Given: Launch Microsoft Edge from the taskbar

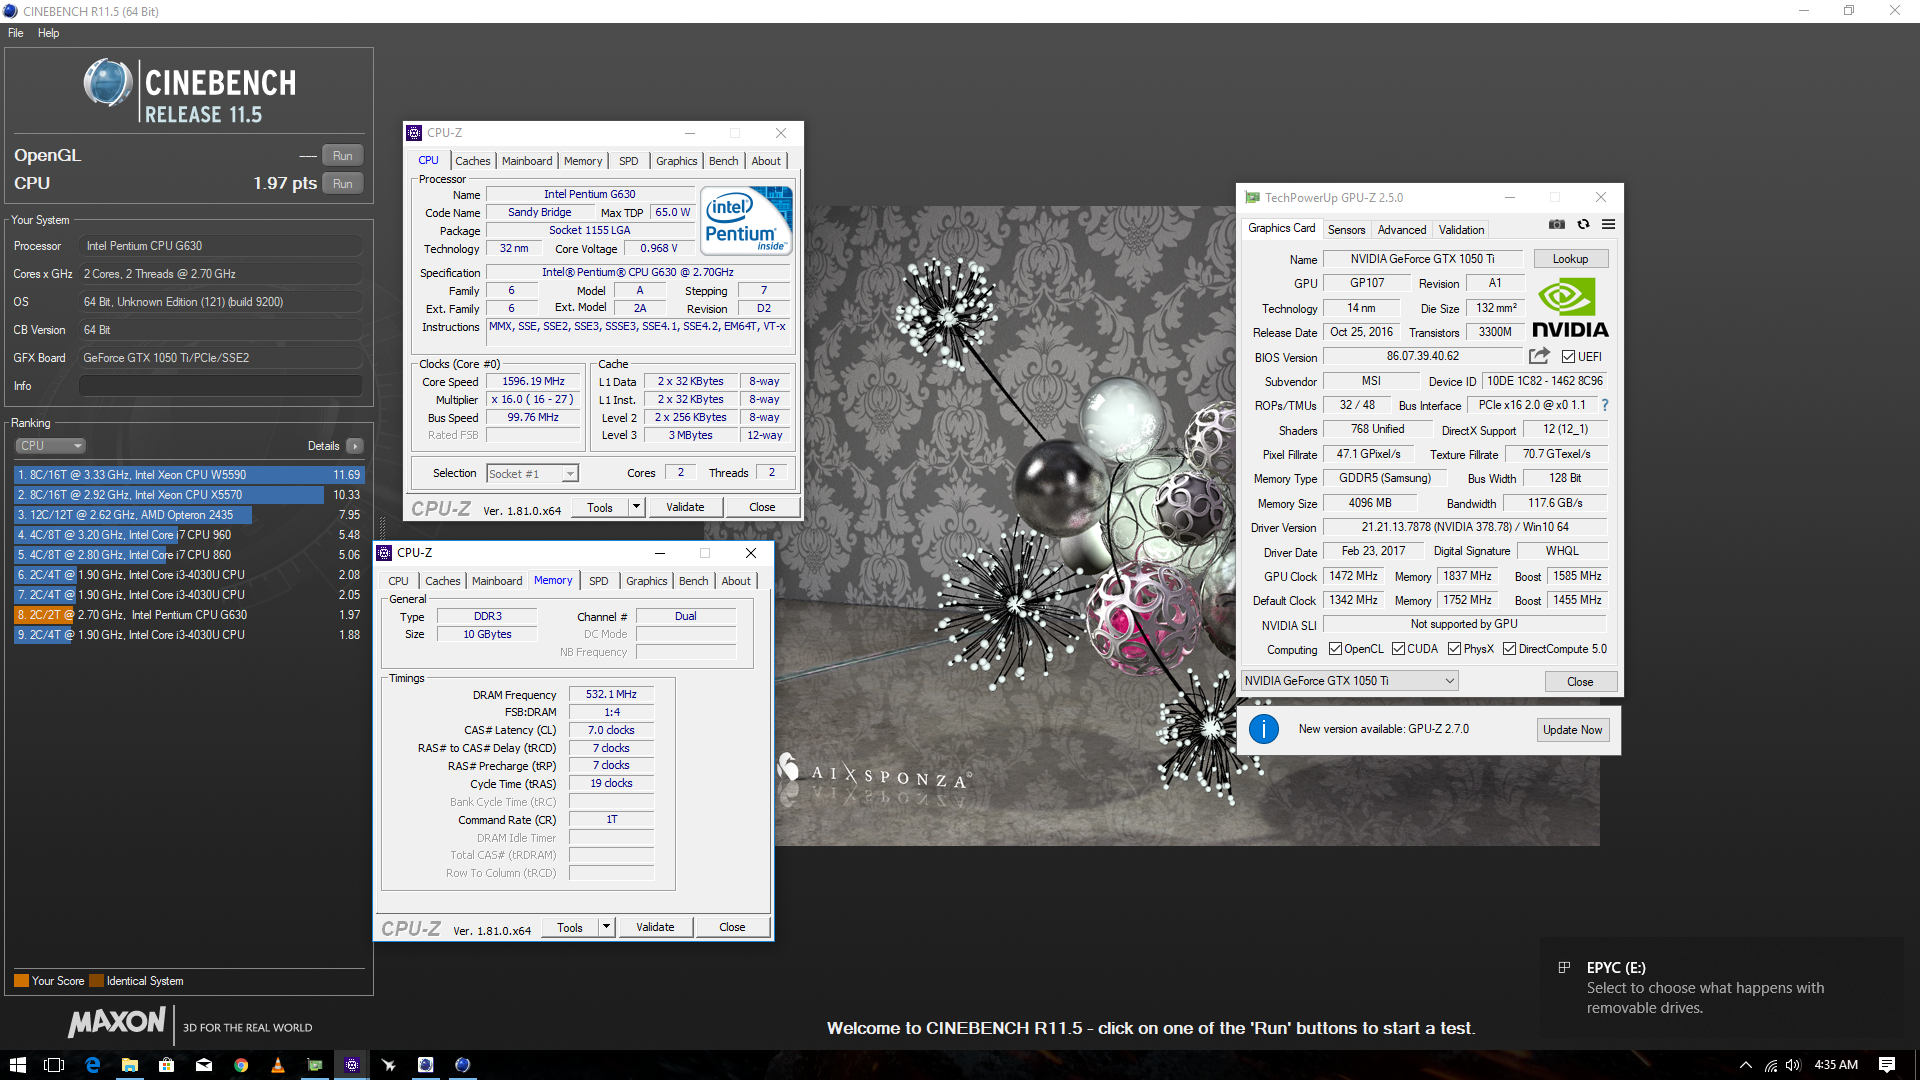Looking at the screenshot, I should (92, 1065).
